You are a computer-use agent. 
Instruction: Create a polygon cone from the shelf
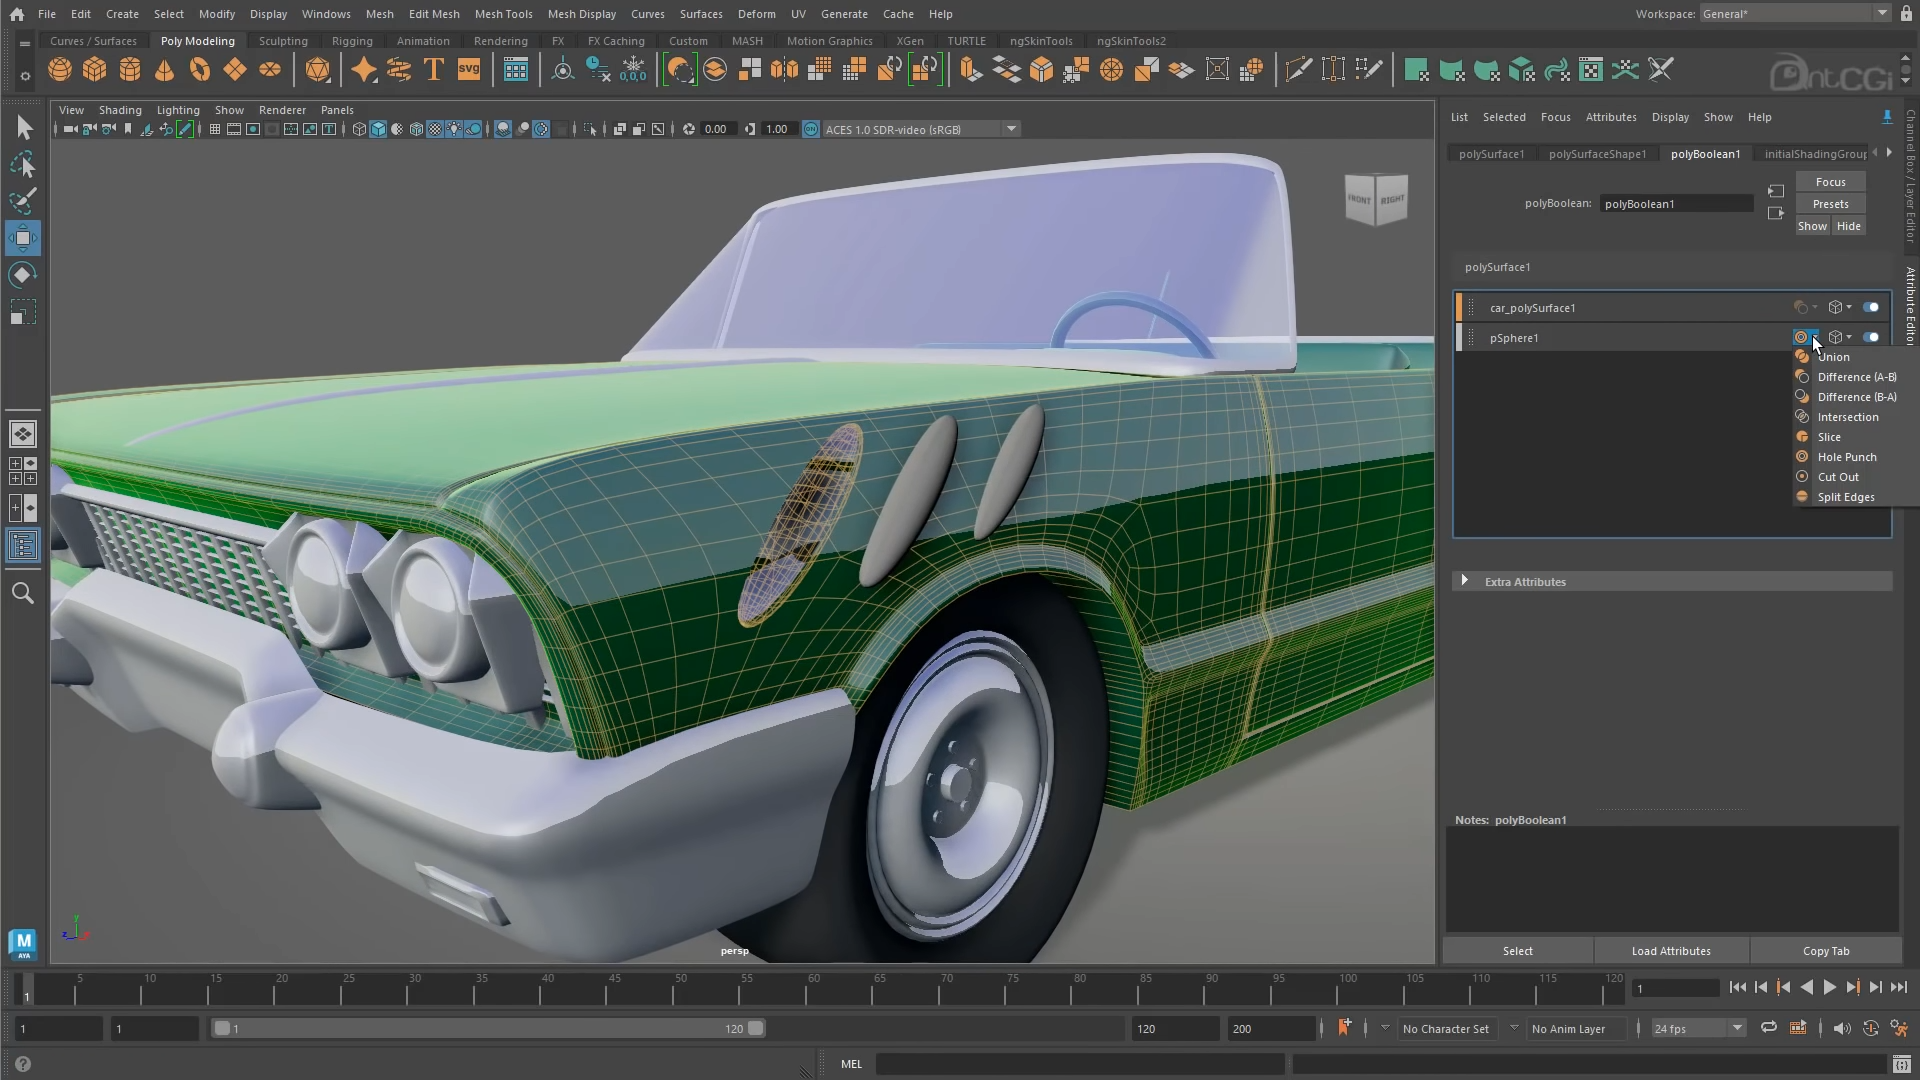[165, 70]
